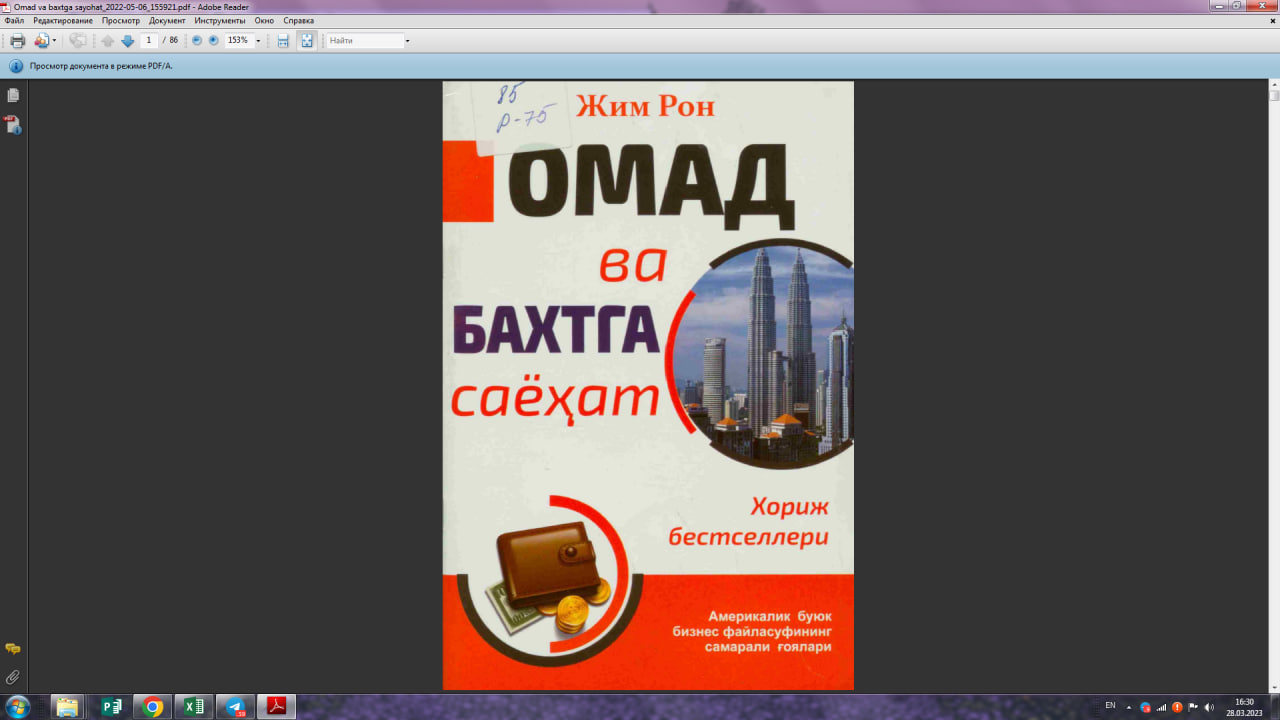Click the network signal bars tray icon
This screenshot has height=720, width=1280.
pos(1161,707)
